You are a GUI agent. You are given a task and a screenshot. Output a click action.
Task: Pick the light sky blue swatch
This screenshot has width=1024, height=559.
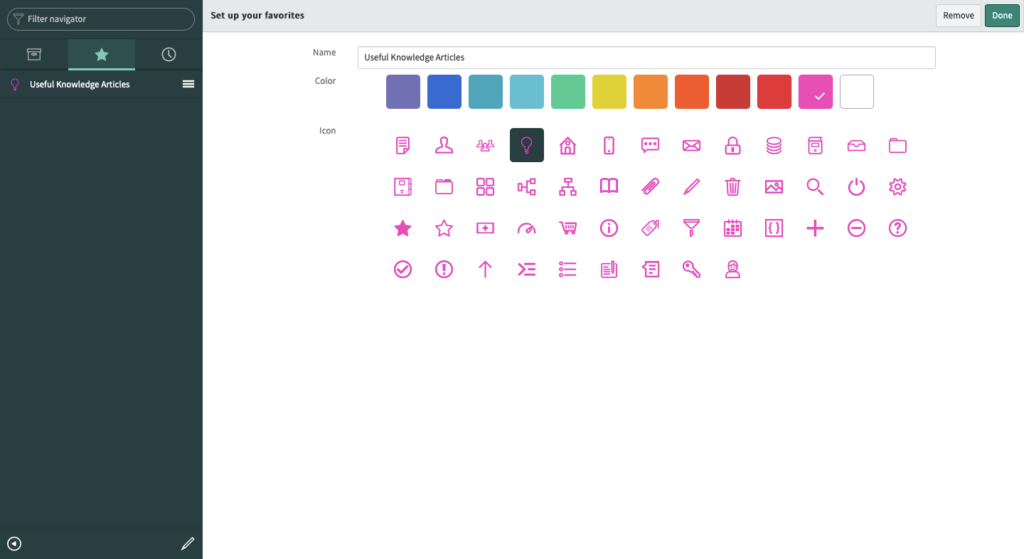pos(526,91)
